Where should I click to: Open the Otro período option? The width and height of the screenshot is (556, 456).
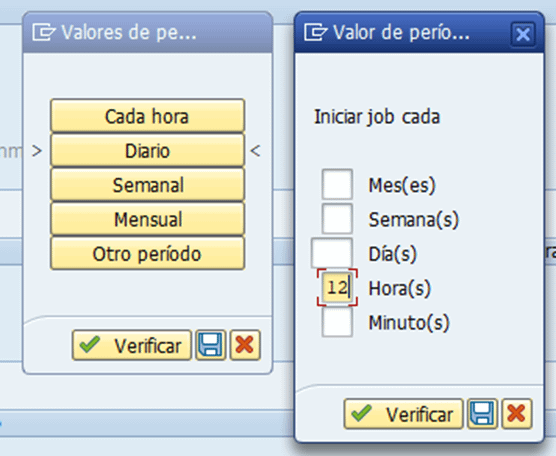pos(148,254)
